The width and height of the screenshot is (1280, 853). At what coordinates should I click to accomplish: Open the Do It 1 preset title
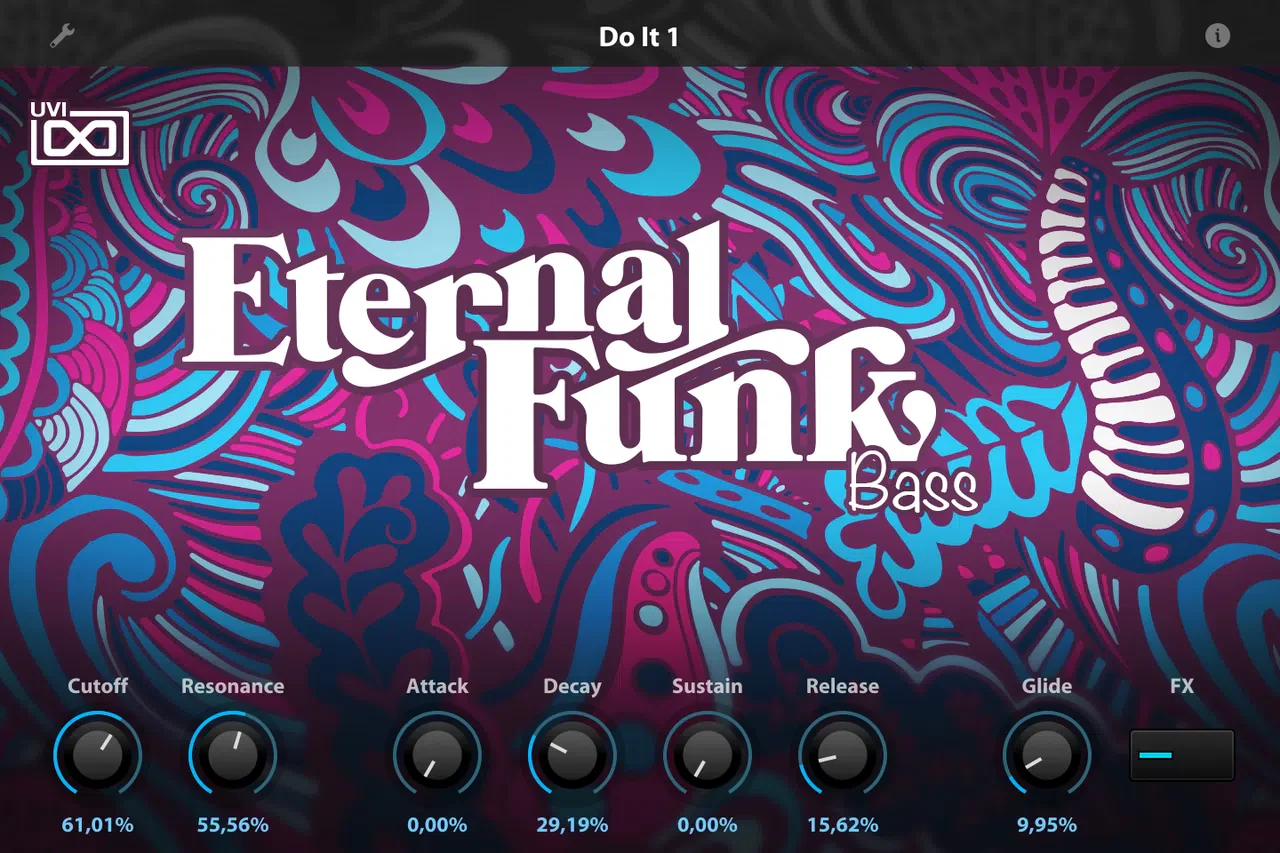pos(639,37)
